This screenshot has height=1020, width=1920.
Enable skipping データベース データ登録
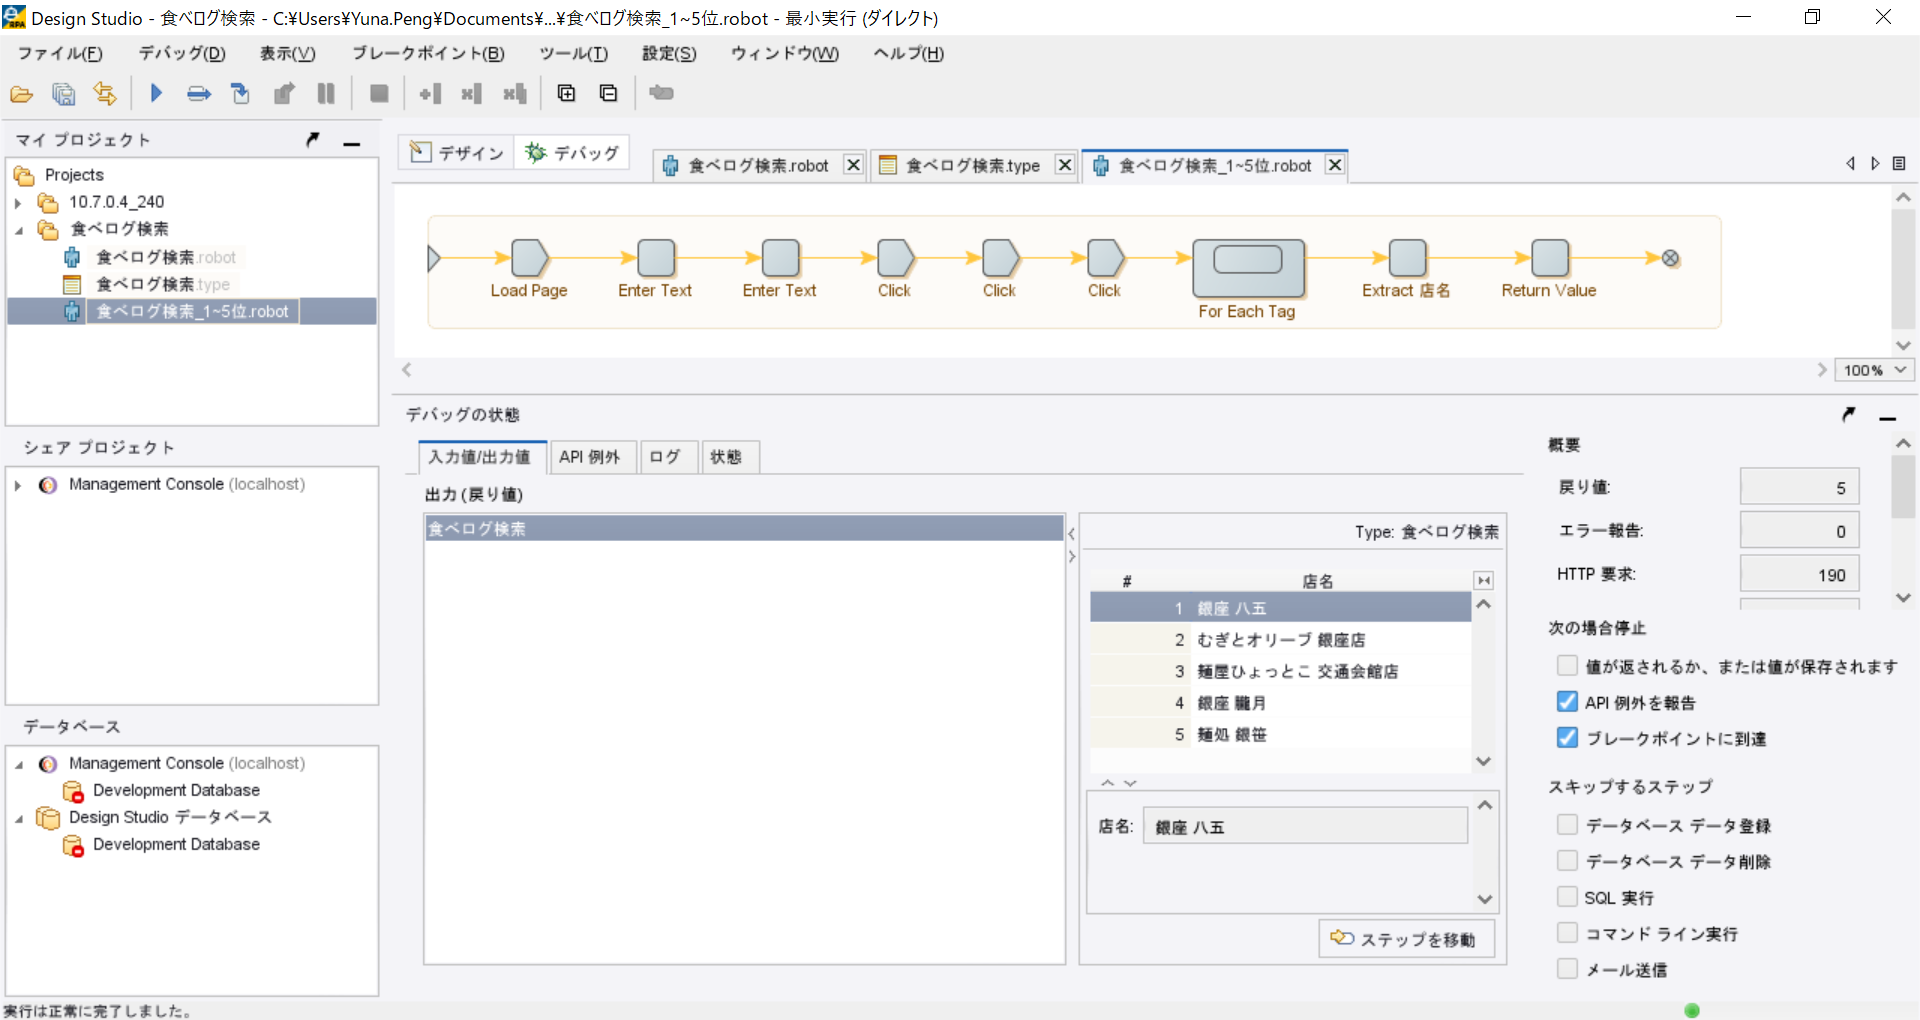(1567, 825)
